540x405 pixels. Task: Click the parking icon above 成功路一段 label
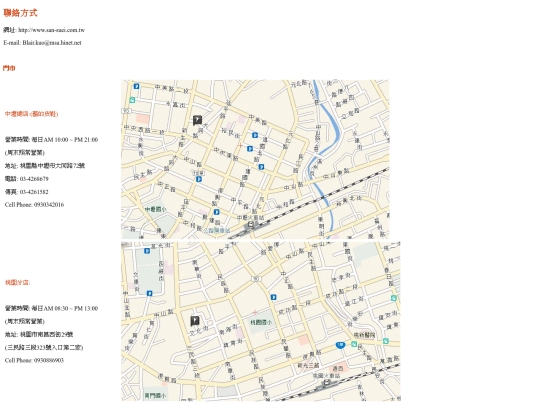coord(273,297)
